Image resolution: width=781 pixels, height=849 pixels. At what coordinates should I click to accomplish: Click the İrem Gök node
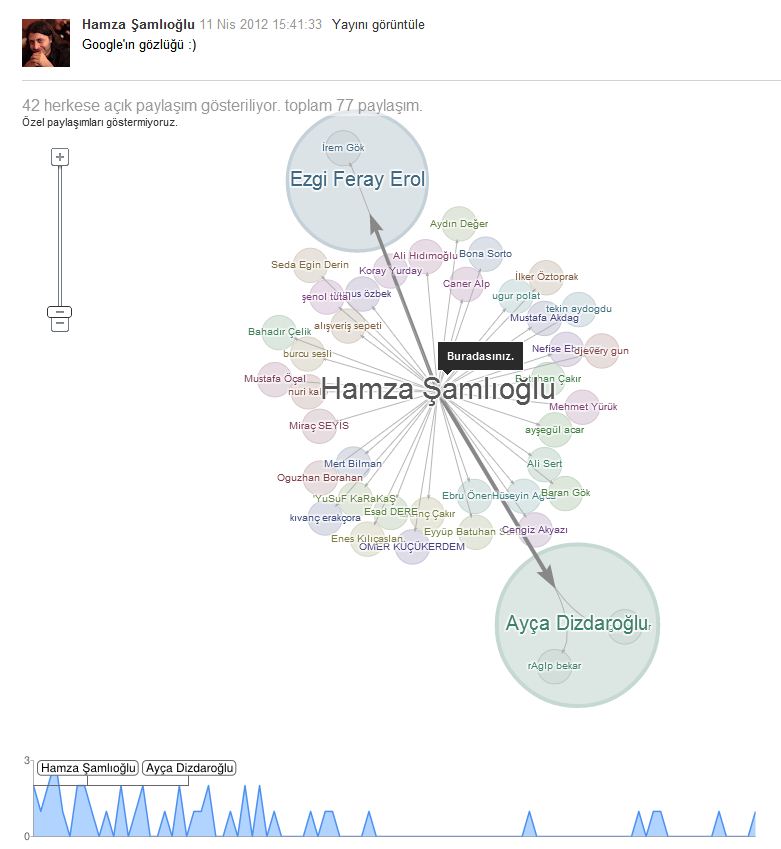[343, 147]
